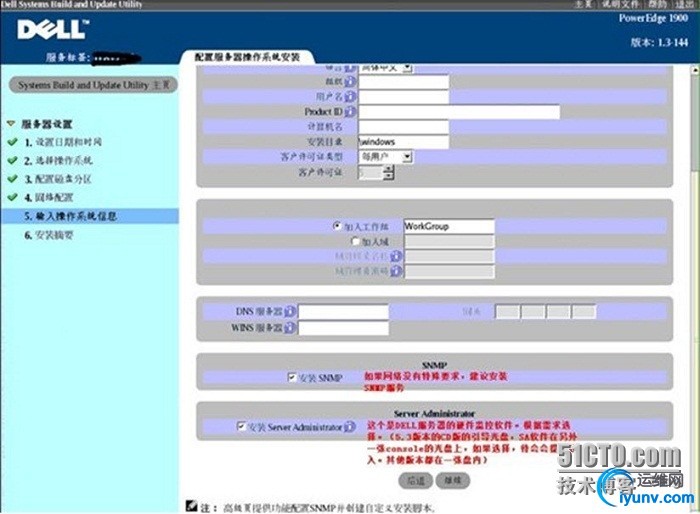
Task: Open 主页 in the top menu
Action: (x=583, y=4)
